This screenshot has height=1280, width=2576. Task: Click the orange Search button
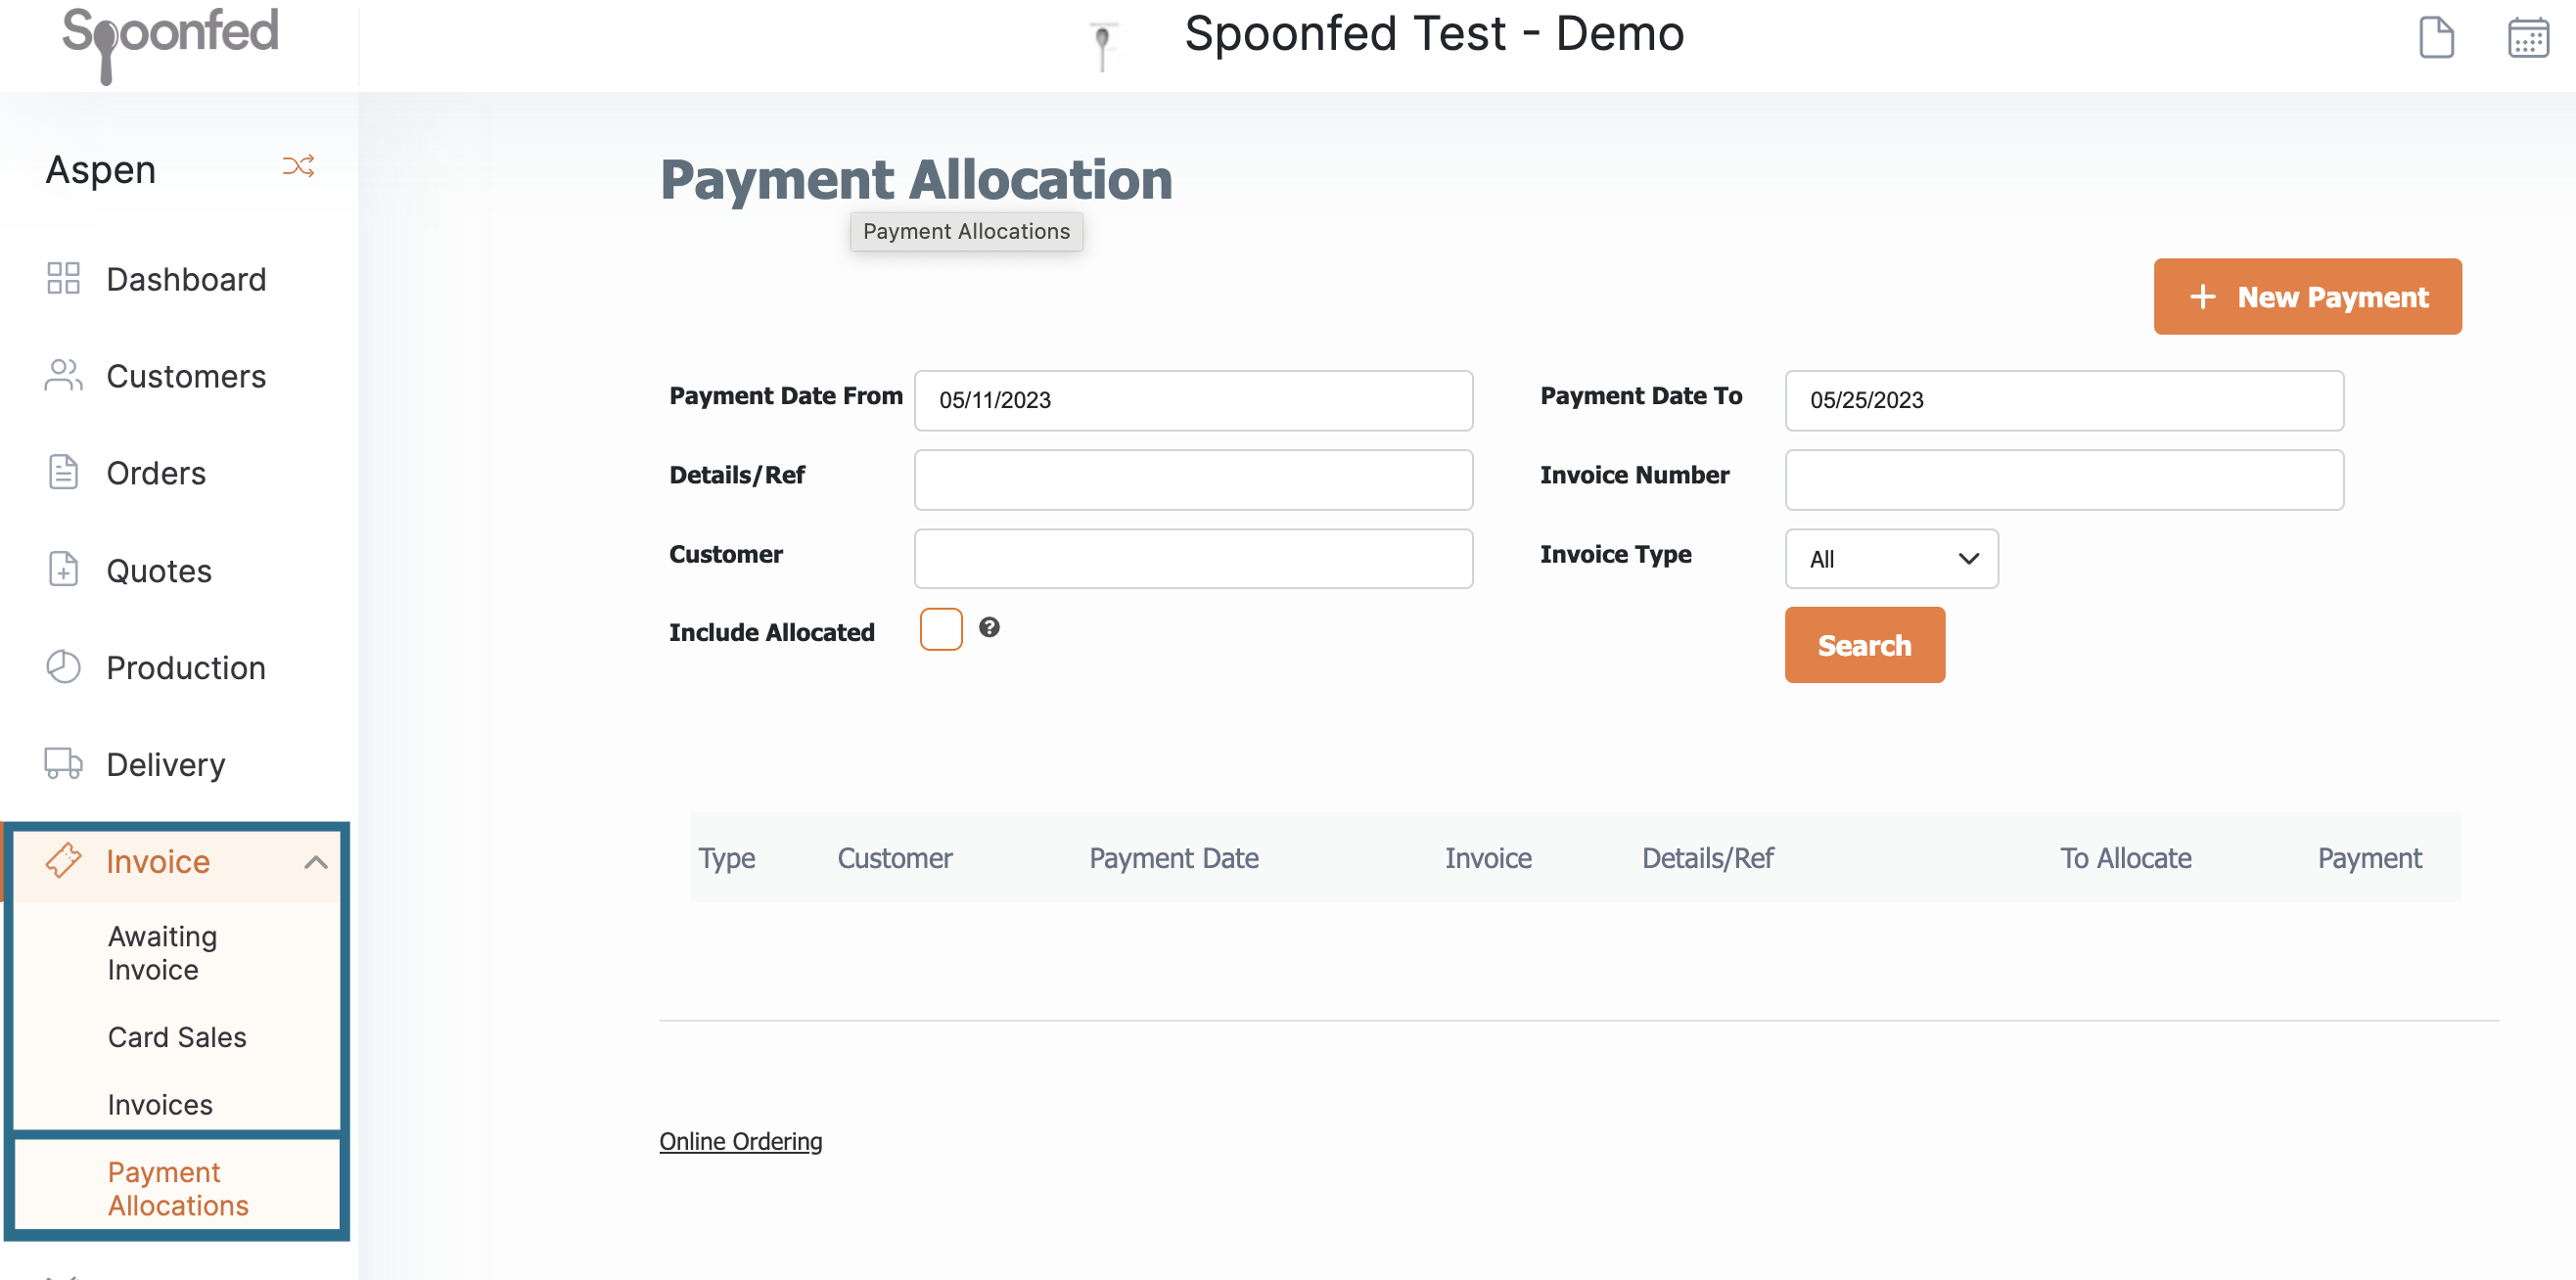click(1864, 645)
